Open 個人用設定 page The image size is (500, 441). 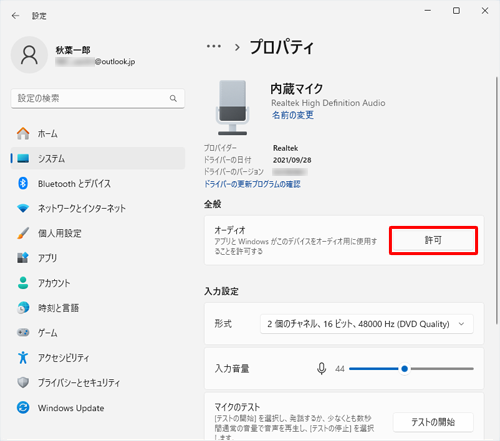(x=98, y=233)
